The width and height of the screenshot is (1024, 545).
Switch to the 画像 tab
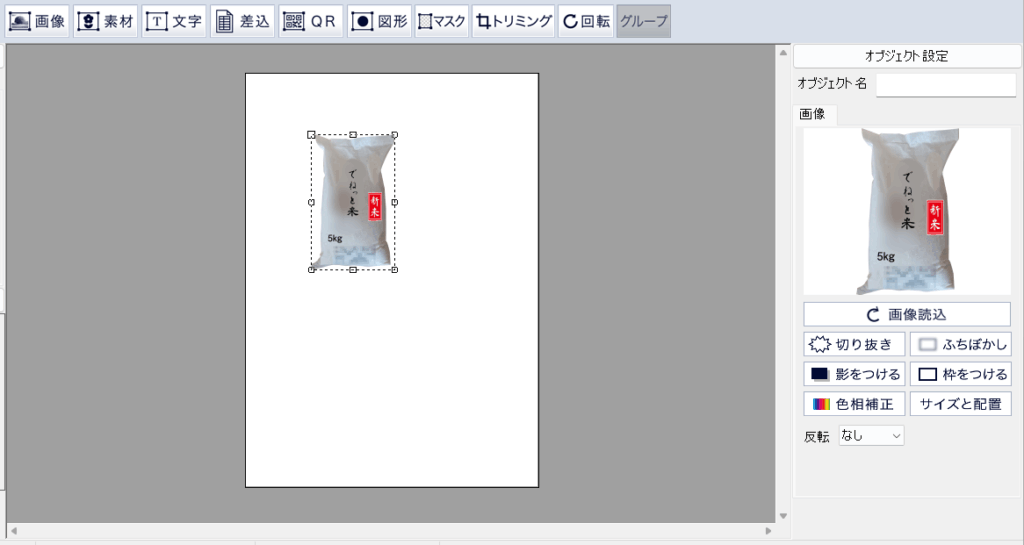click(x=813, y=114)
